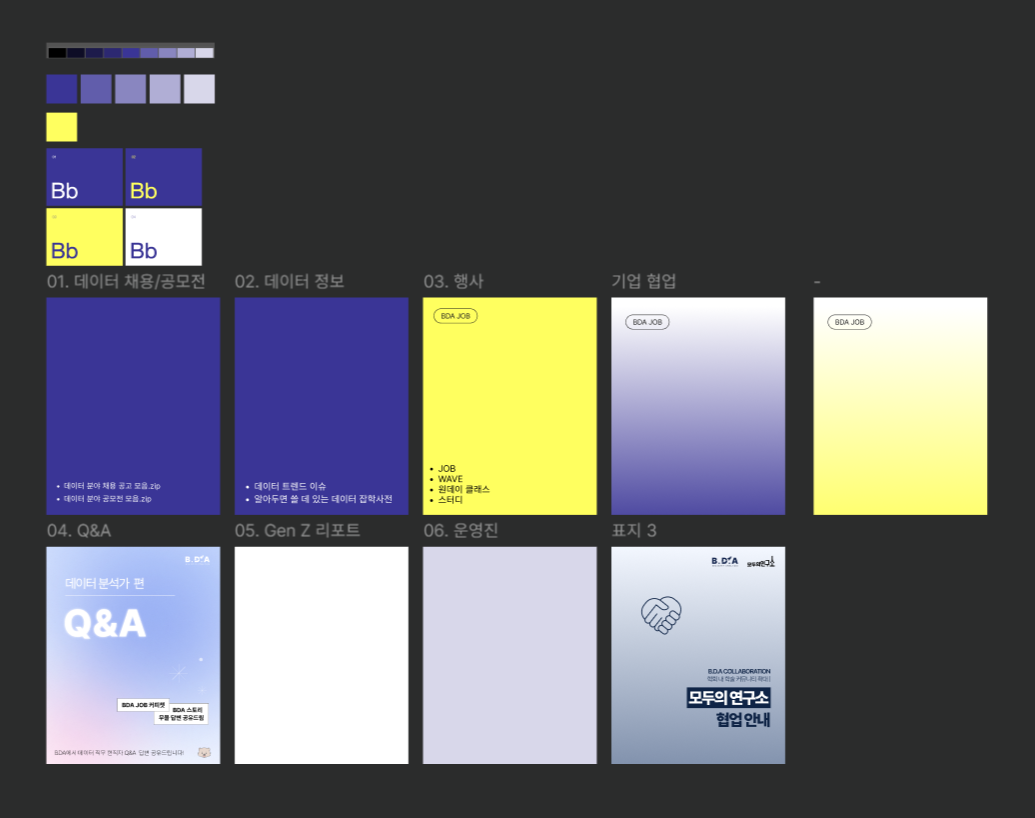Select footer caption on Q&A frame
Image resolution: width=1035 pixels, height=818 pixels.
click(x=119, y=753)
